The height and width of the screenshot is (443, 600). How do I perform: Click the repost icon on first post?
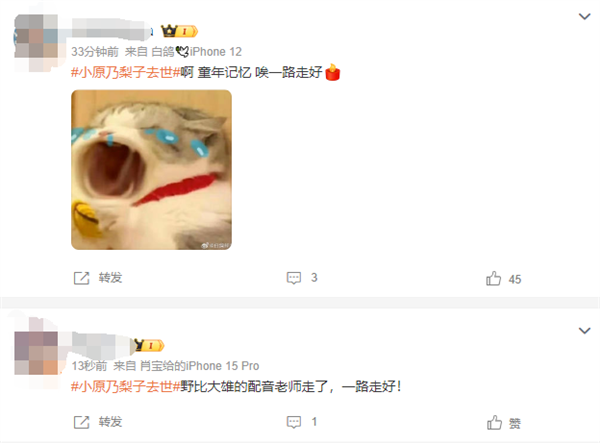81,278
